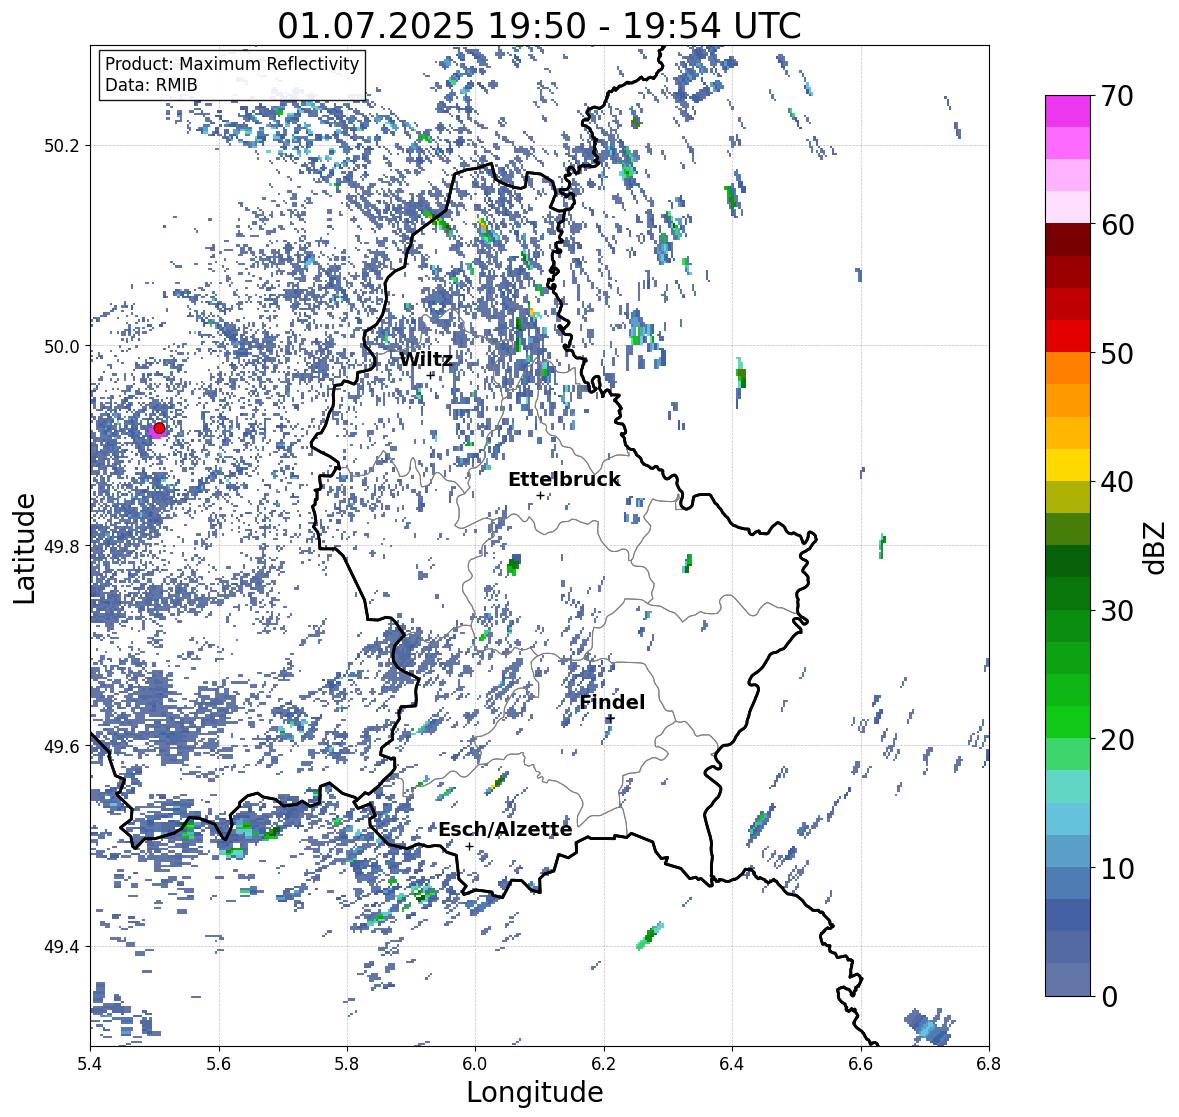The width and height of the screenshot is (1179, 1117).
Task: Click the plus marker under Ettelbruck label
Action: point(540,495)
